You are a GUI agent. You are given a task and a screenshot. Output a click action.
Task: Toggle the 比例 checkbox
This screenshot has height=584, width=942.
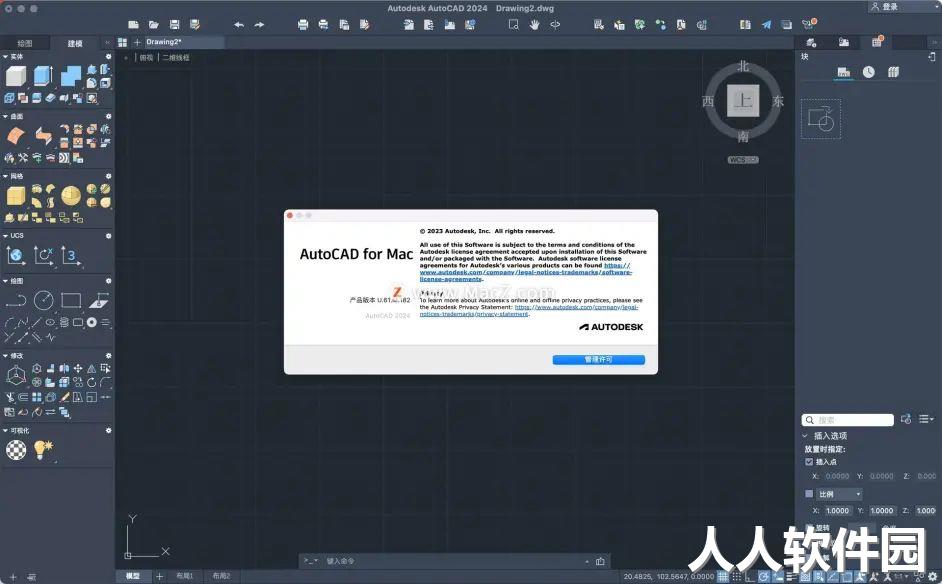(x=809, y=494)
